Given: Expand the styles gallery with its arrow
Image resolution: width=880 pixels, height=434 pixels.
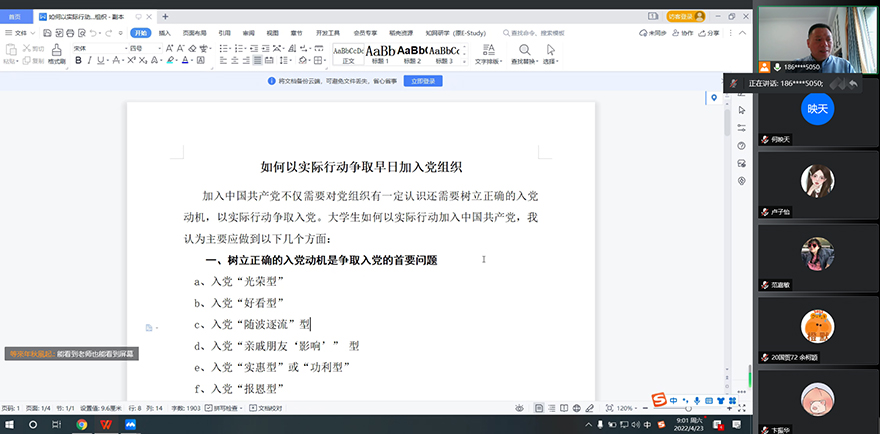Looking at the screenshot, I should click(465, 62).
